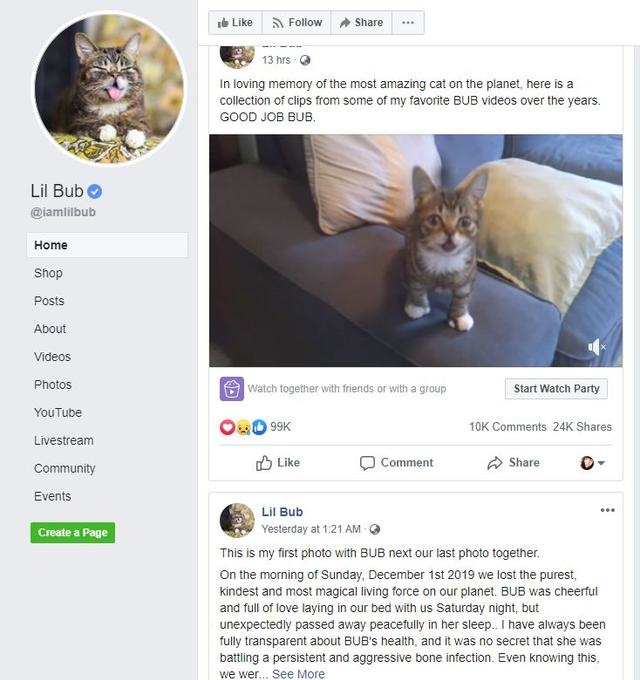This screenshot has width=640, height=680.
Task: Click Lil Bub's profile picture in sidebar
Action: pos(109,89)
